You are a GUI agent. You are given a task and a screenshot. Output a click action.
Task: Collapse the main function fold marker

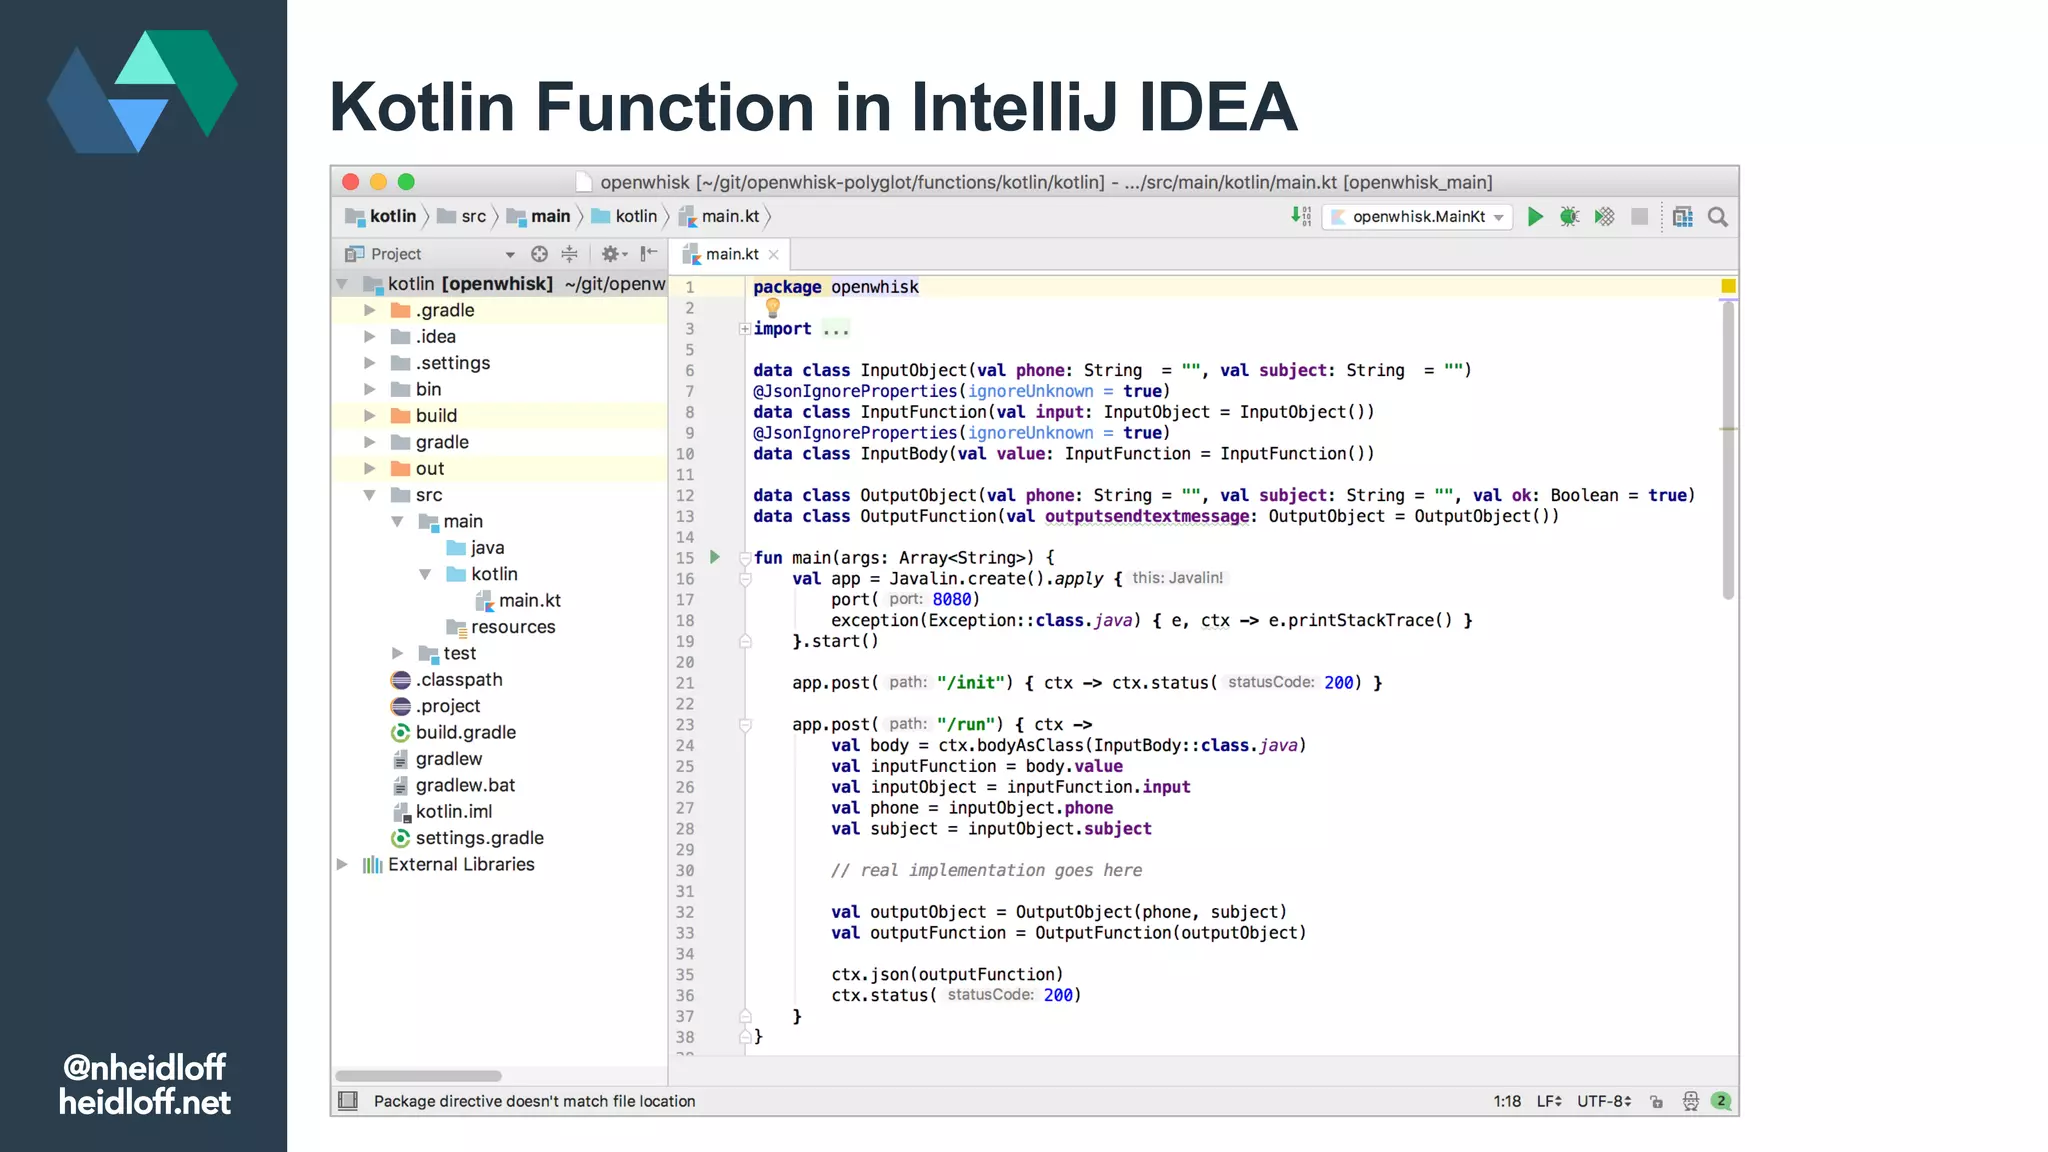click(745, 557)
